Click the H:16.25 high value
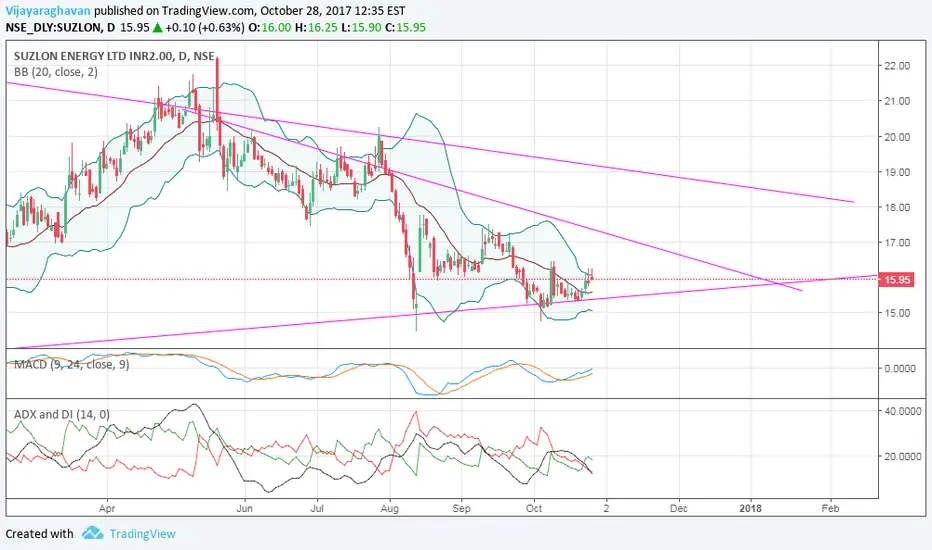The width and height of the screenshot is (932, 550). click(x=316, y=27)
